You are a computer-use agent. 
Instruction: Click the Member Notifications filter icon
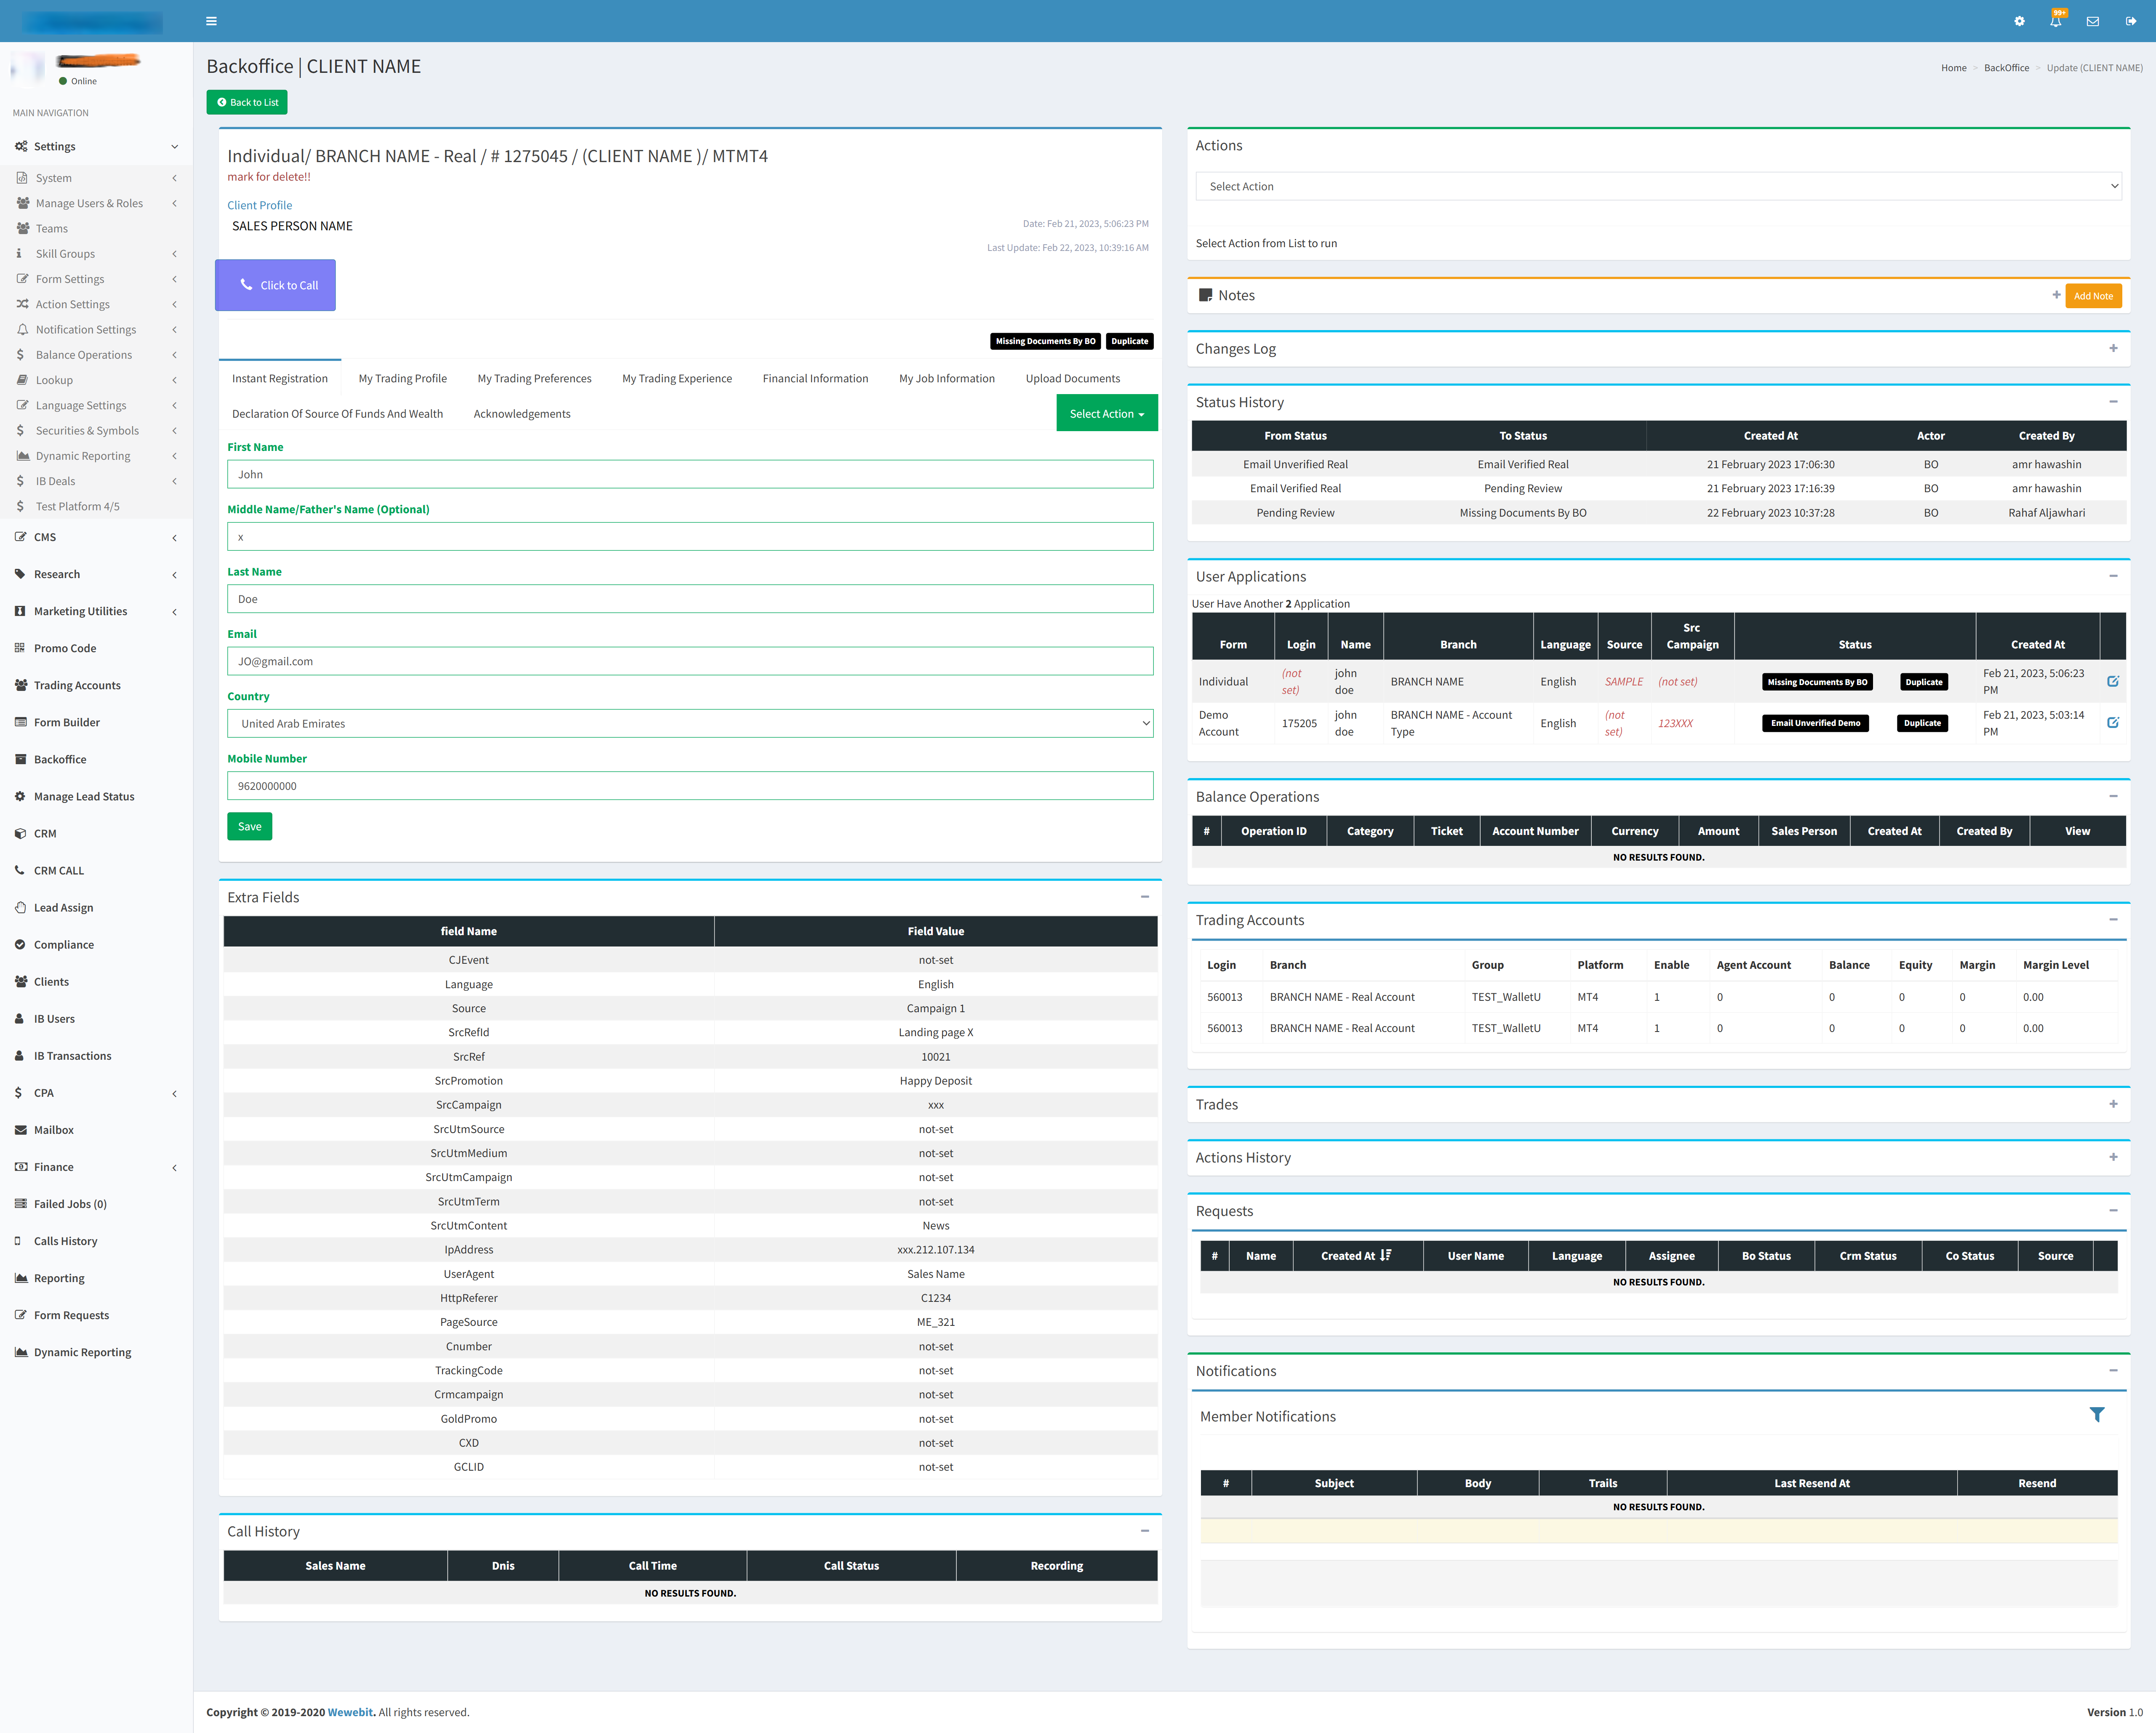pyautogui.click(x=2097, y=1415)
